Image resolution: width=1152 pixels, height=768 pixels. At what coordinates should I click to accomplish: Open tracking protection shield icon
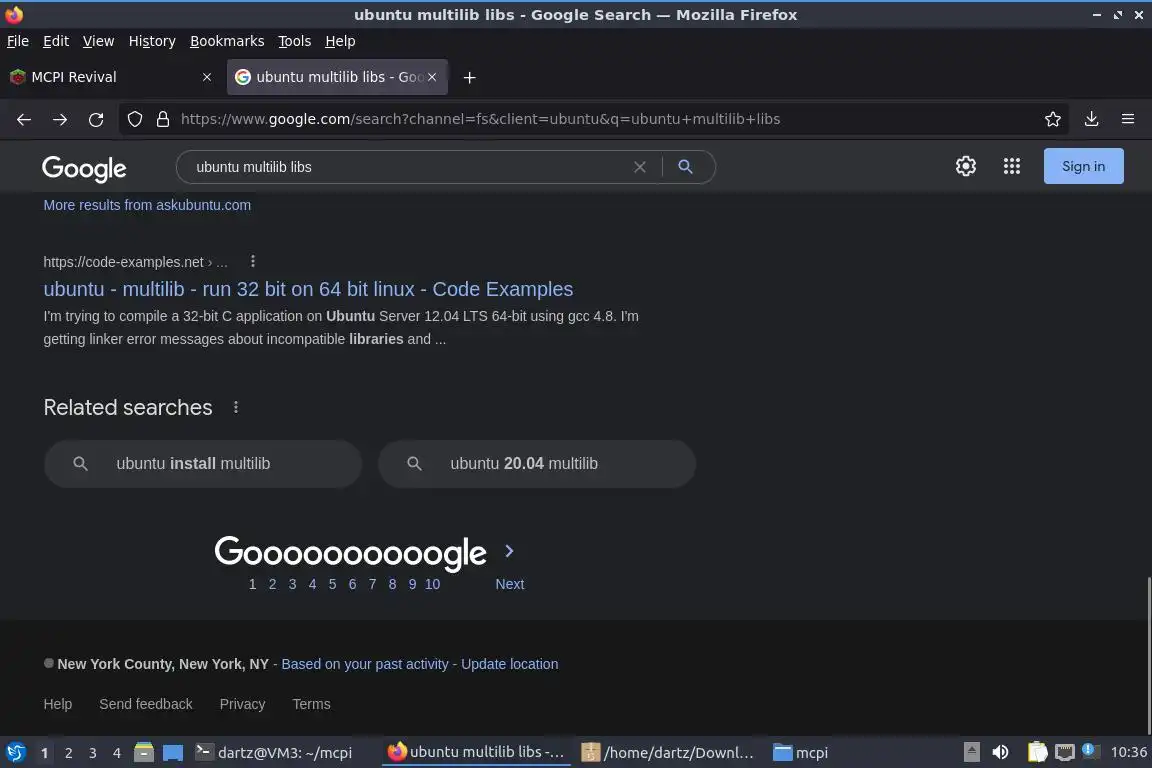coord(134,119)
